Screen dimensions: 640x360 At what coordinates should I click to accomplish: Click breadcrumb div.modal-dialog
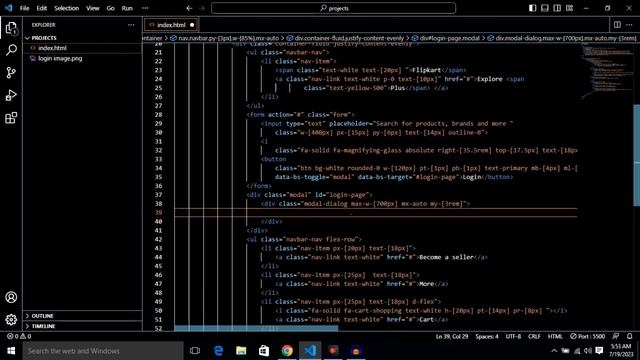562,38
